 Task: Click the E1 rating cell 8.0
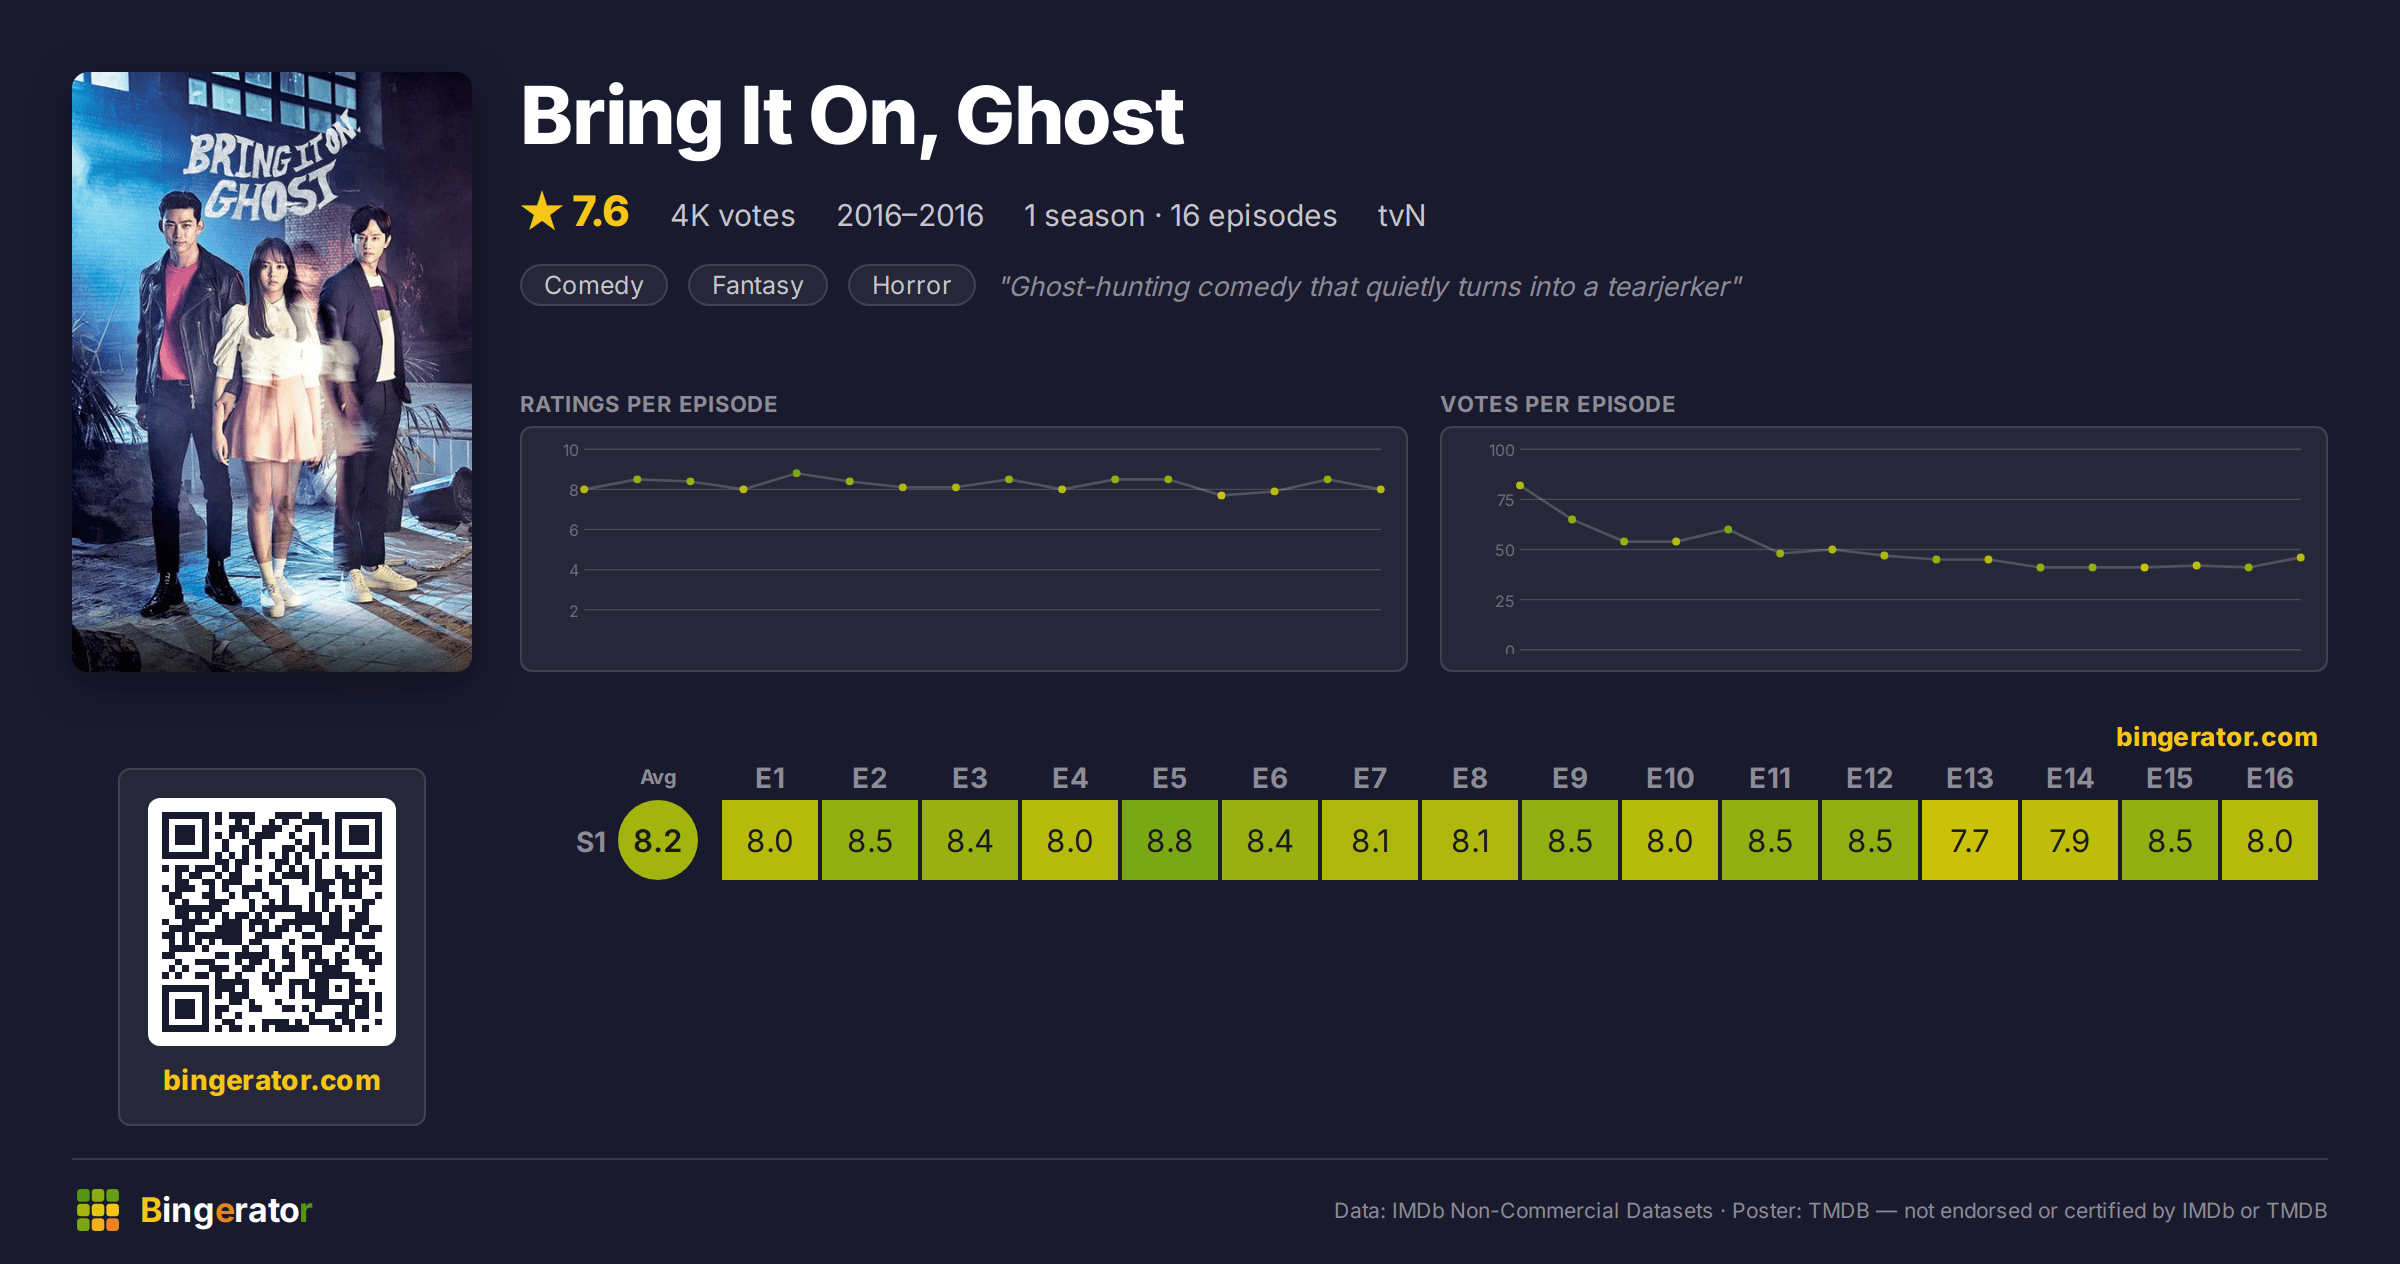[x=770, y=840]
